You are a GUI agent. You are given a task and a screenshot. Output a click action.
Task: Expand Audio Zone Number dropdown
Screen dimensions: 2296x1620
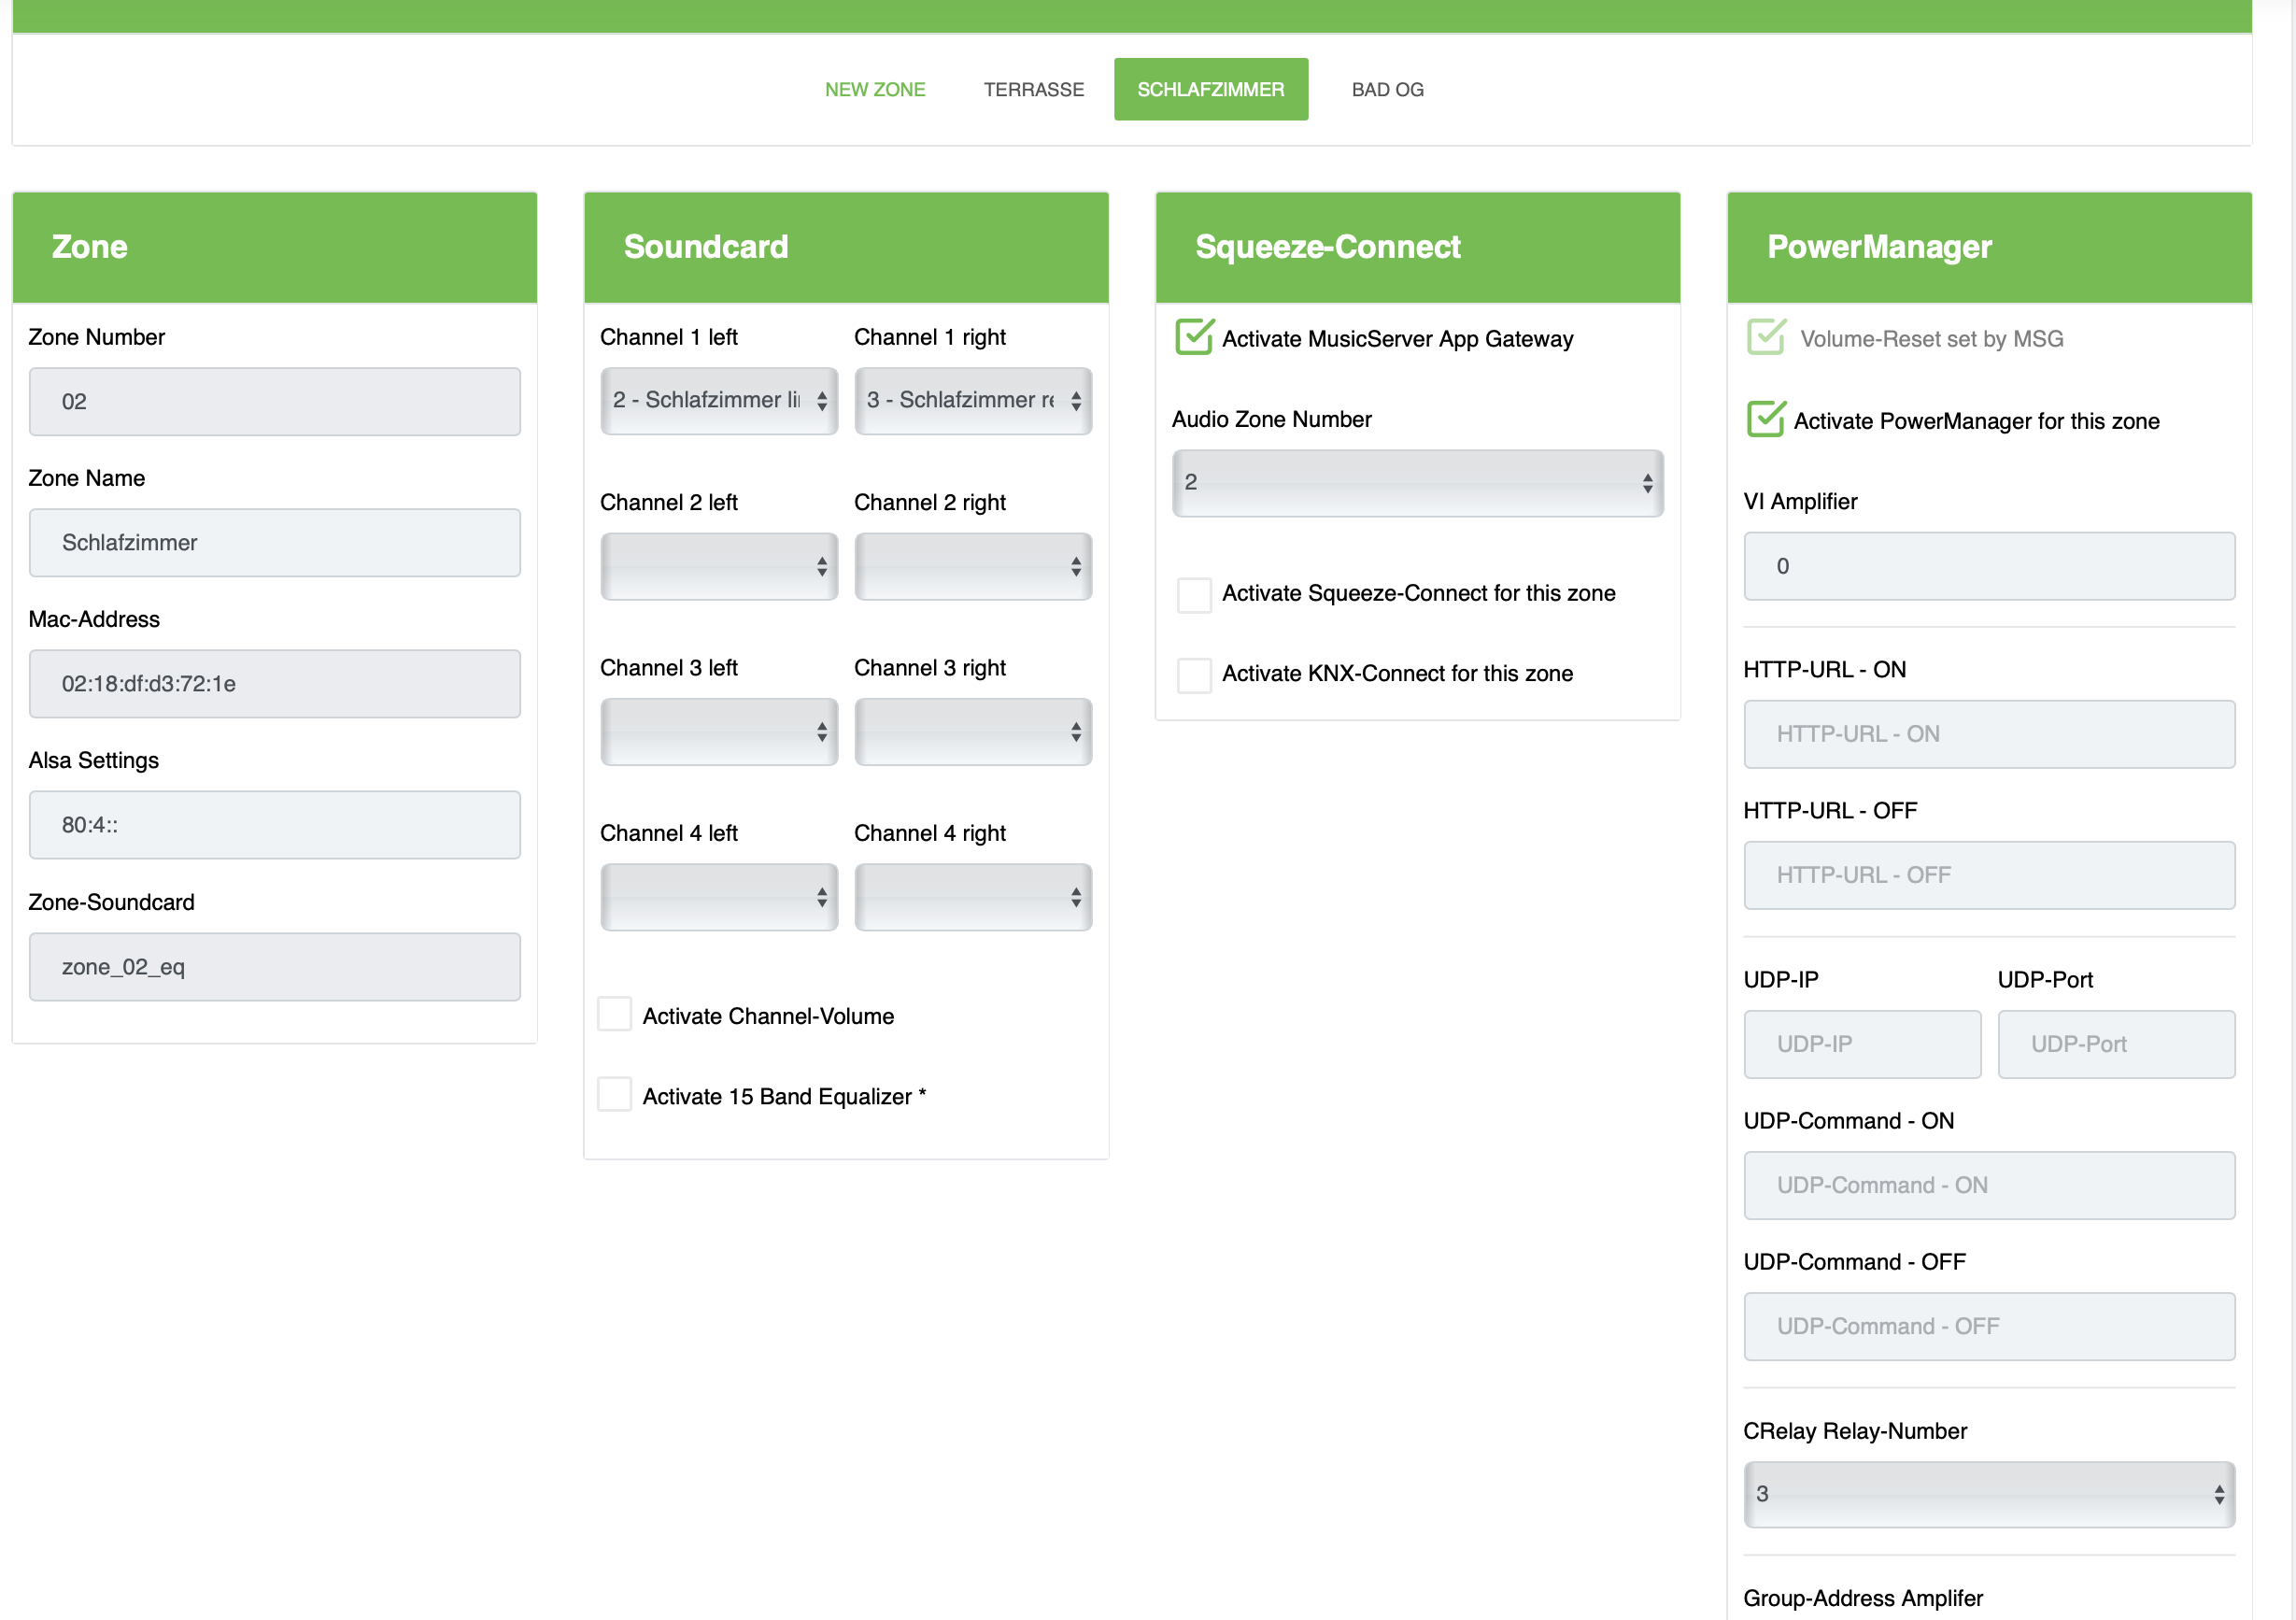[x=1417, y=483]
